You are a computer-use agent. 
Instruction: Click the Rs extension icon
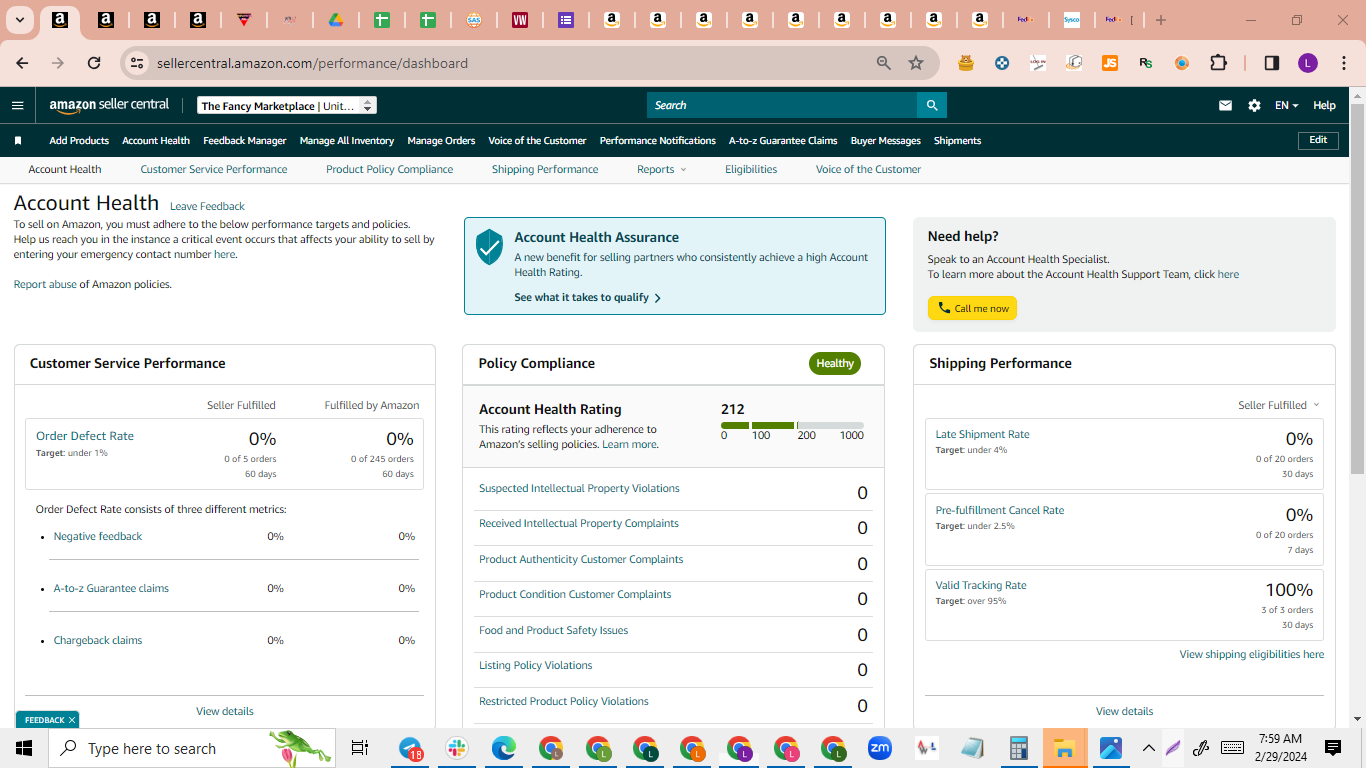coord(1146,63)
